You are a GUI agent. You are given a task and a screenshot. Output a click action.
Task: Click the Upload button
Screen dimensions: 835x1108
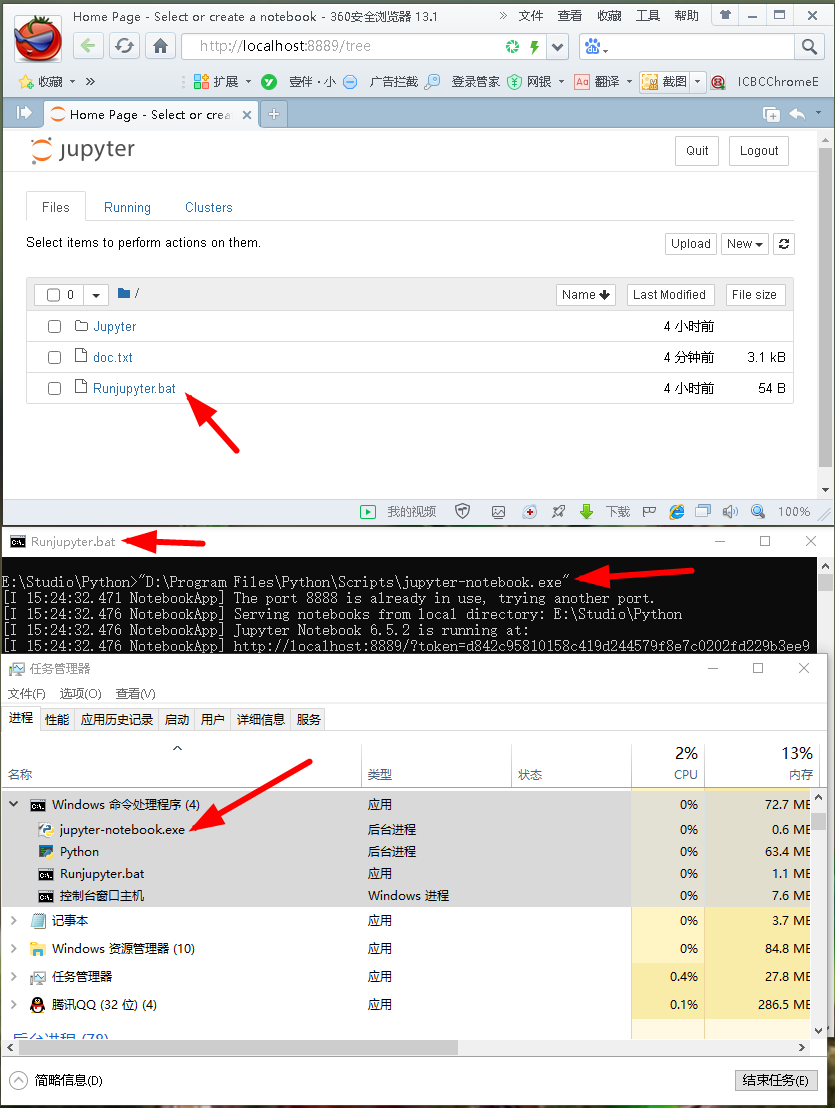click(x=690, y=244)
